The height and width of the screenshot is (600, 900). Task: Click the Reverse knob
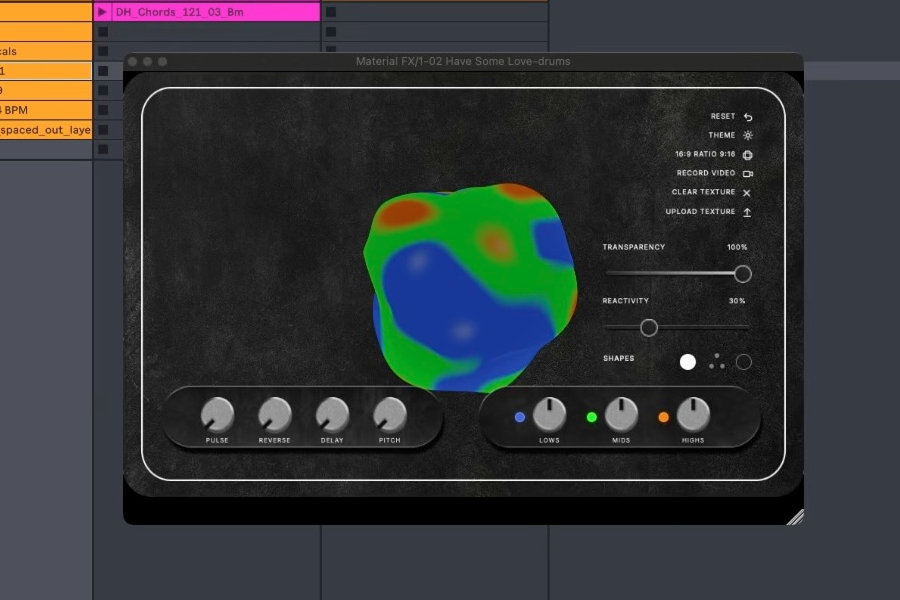point(275,415)
